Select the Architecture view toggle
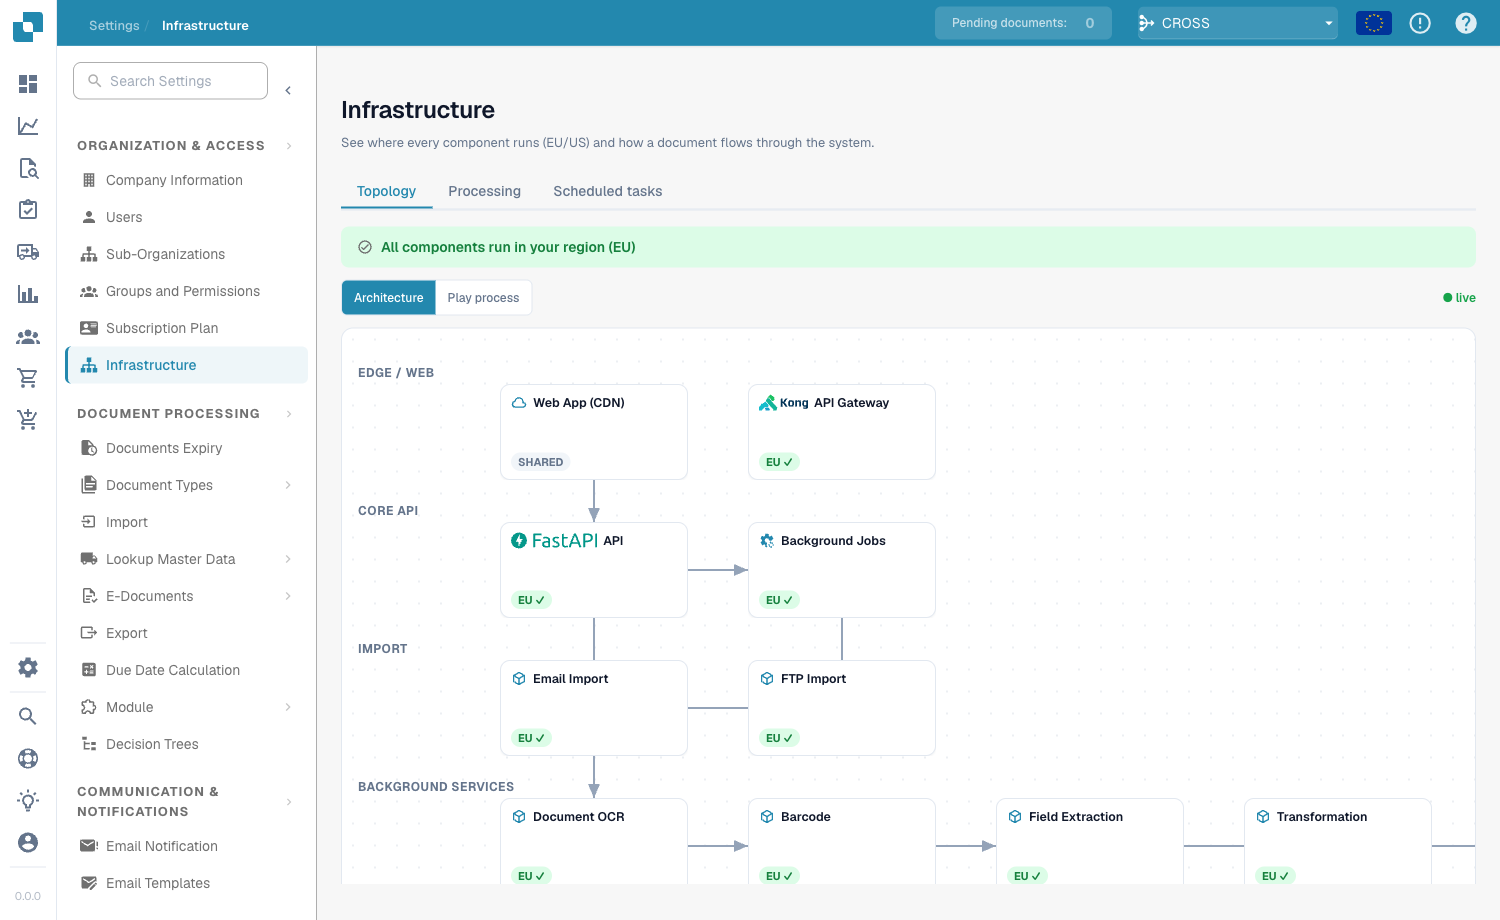 (x=389, y=298)
